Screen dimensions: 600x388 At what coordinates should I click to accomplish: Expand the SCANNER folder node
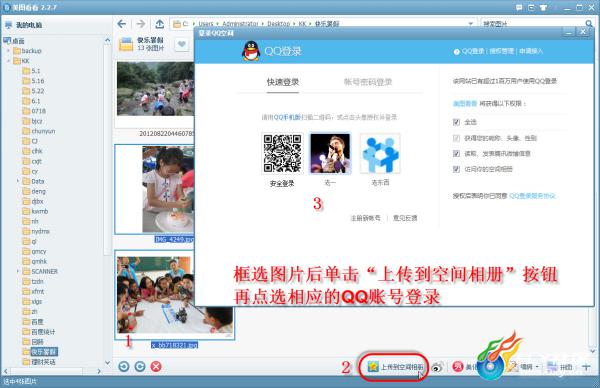[18, 271]
